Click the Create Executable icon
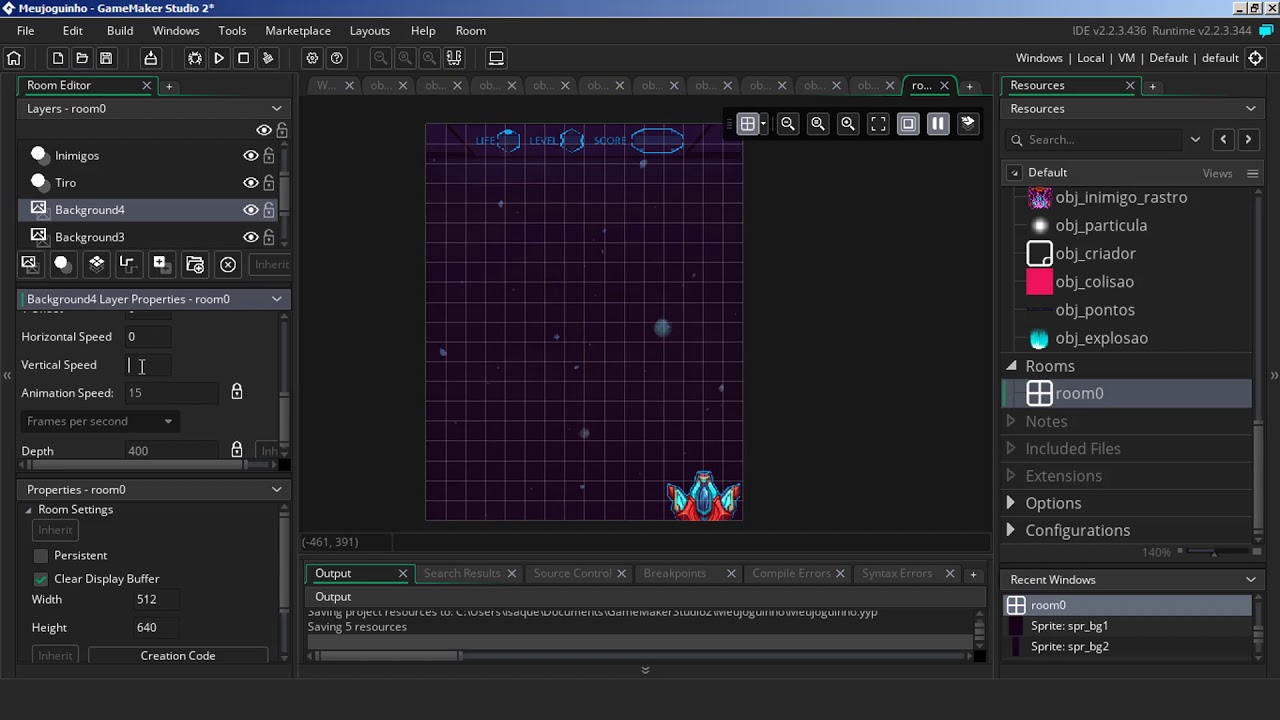The height and width of the screenshot is (720, 1280). tap(150, 58)
